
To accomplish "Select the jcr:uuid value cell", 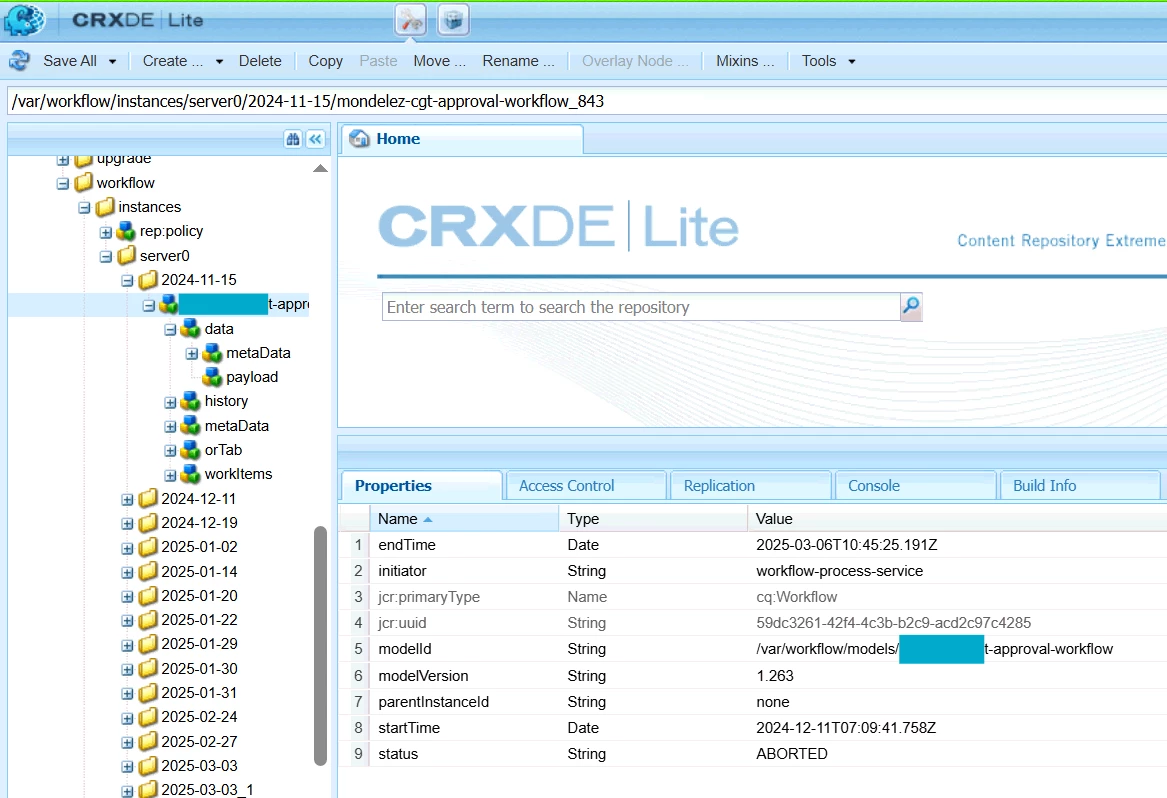I will (x=894, y=623).
